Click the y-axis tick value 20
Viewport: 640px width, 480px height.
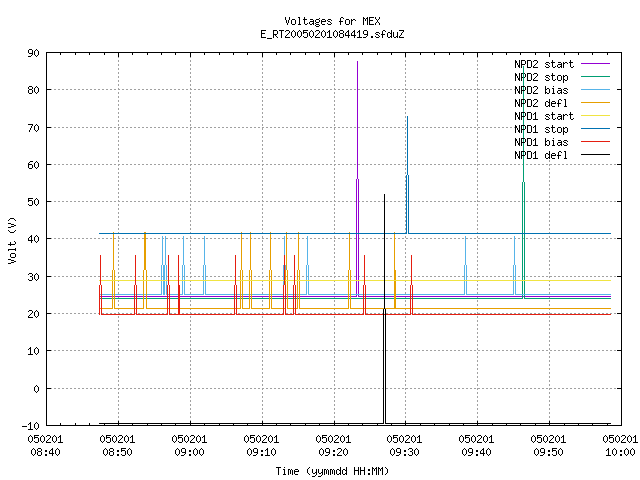[x=33, y=314]
